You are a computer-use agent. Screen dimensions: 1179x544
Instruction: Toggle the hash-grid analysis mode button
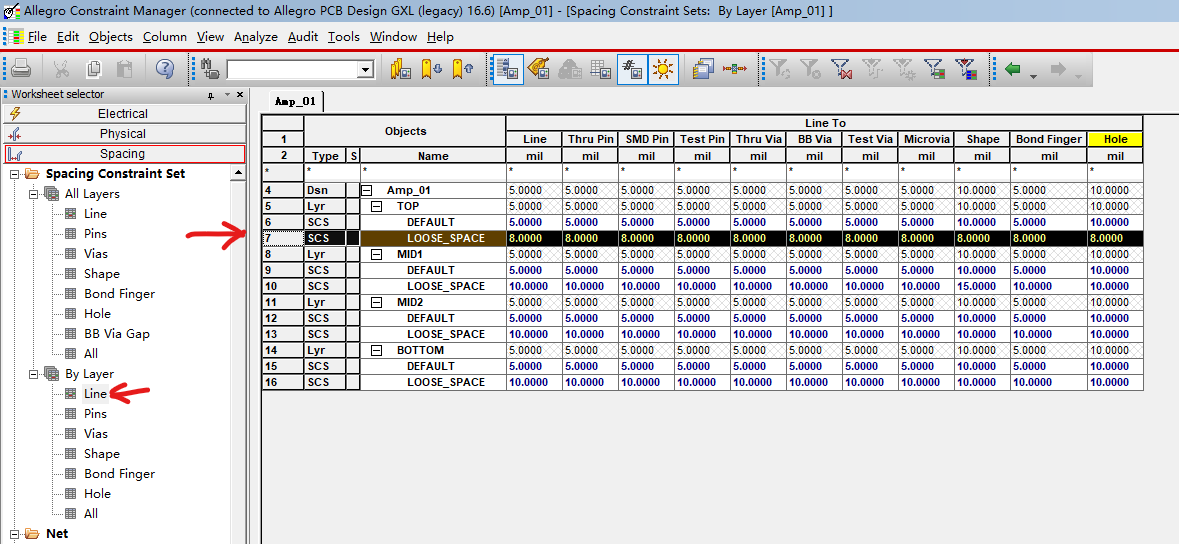click(632, 69)
